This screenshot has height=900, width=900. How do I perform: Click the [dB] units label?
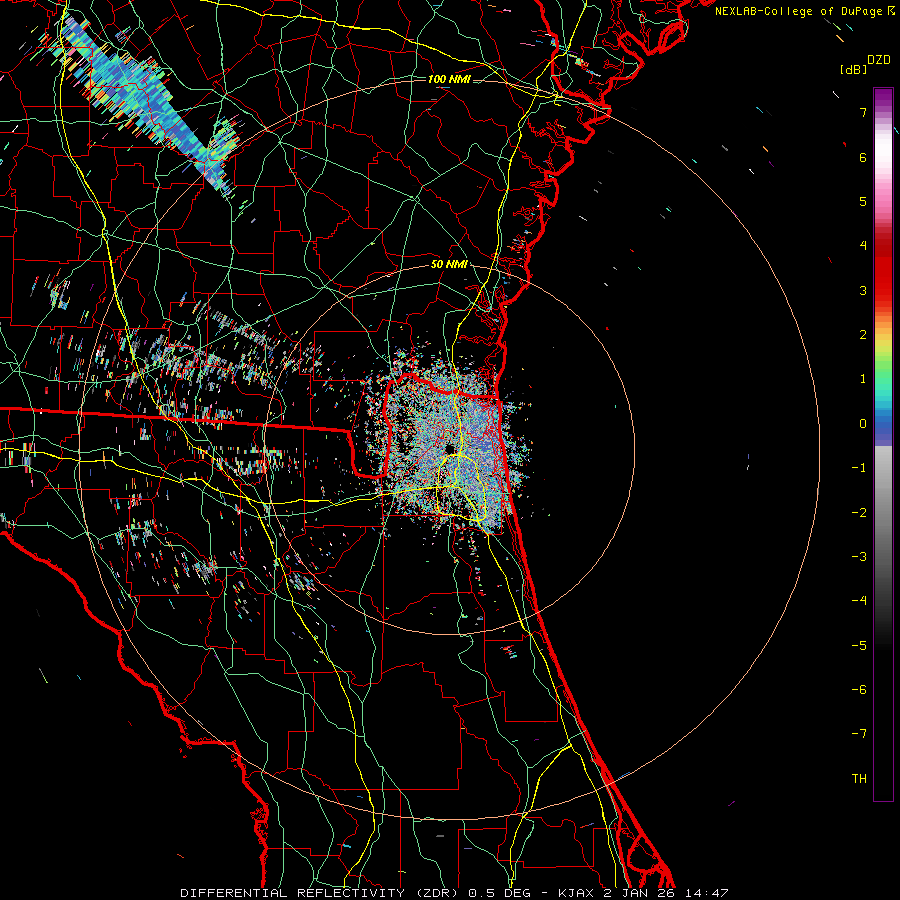(853, 69)
